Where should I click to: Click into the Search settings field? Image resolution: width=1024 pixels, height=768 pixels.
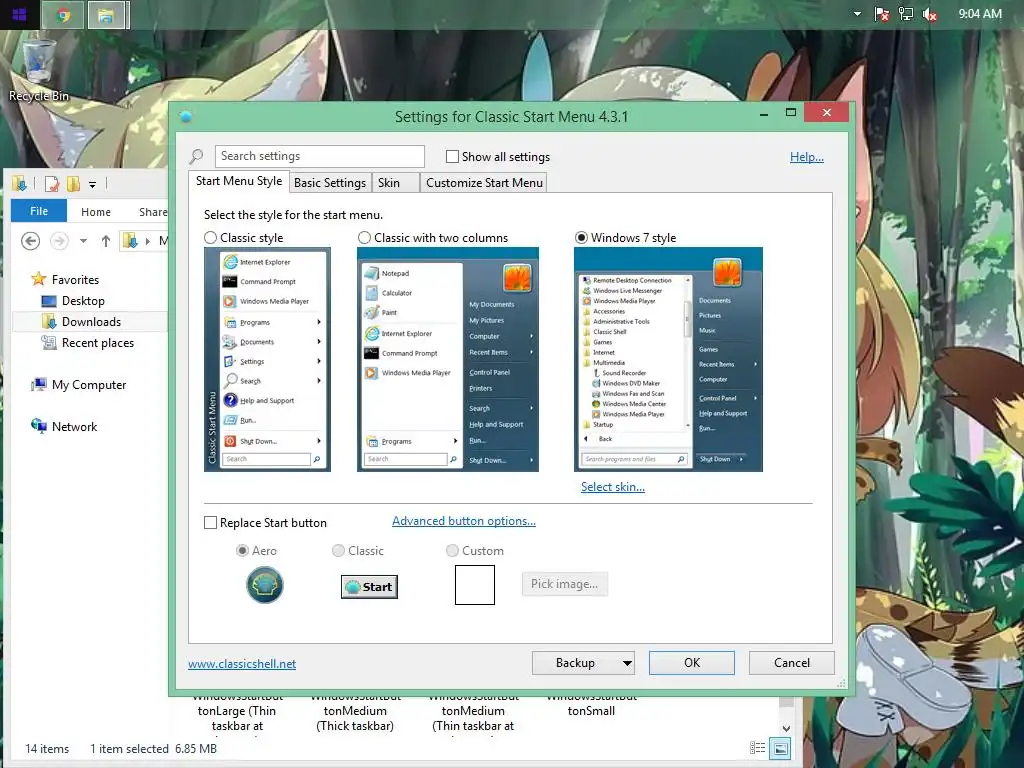(319, 156)
